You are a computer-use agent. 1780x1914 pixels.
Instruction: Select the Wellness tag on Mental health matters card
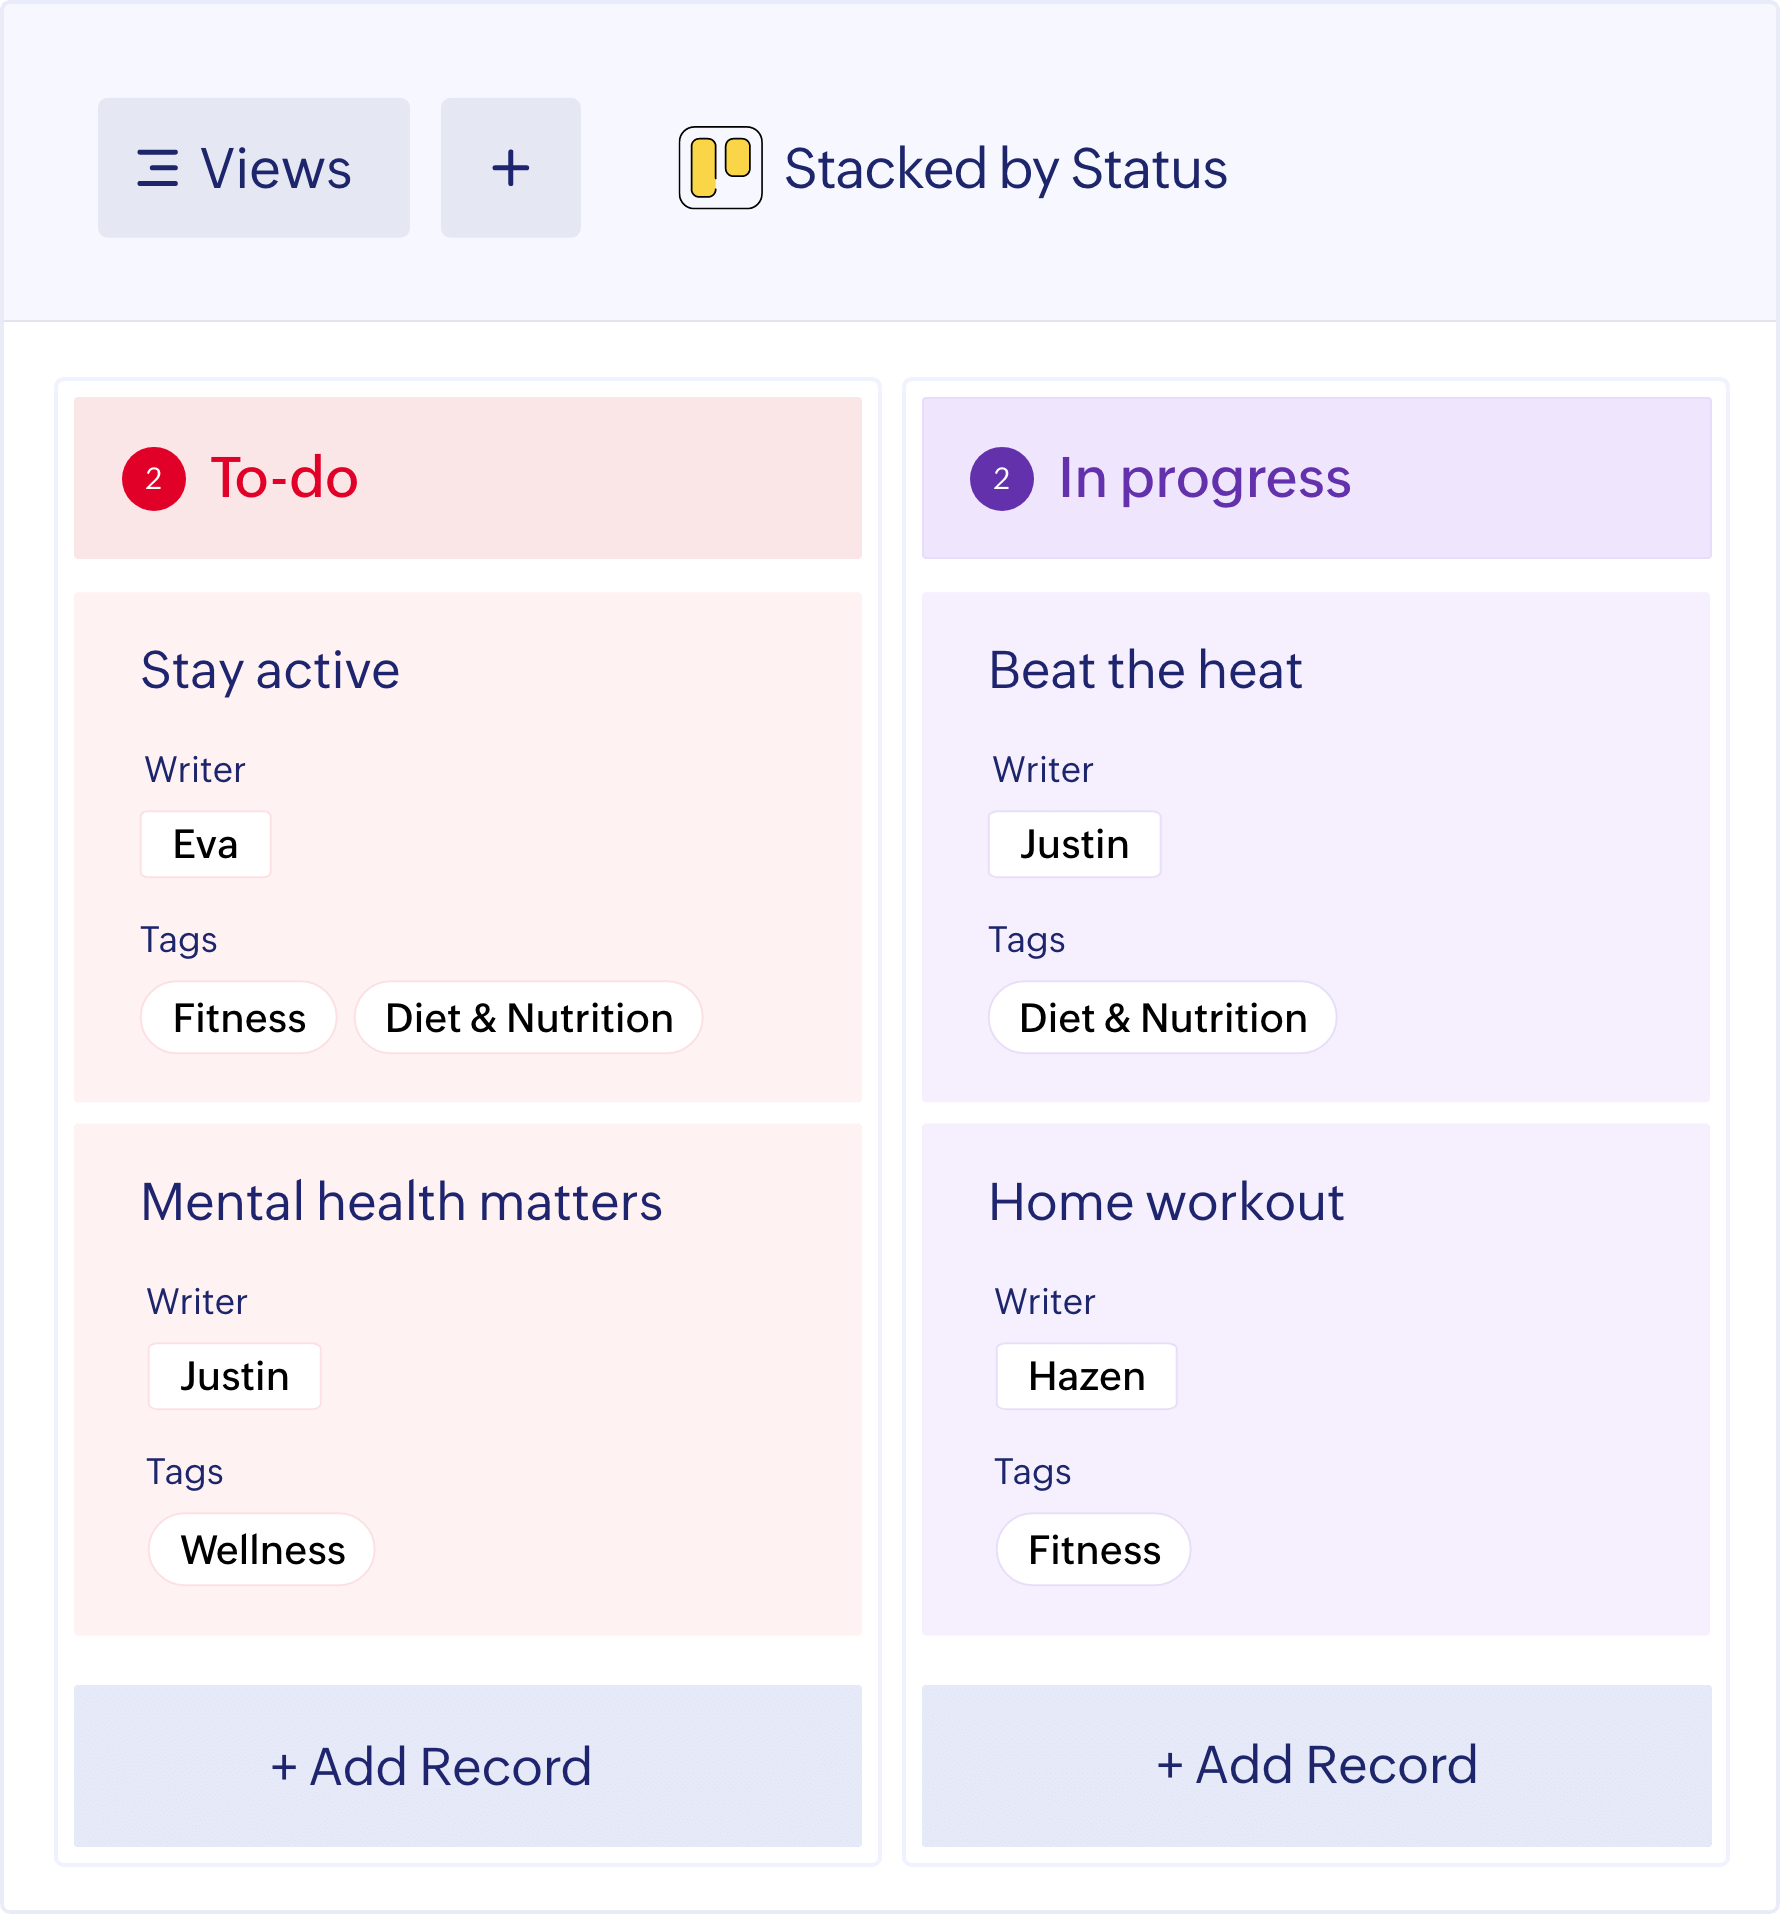(261, 1549)
